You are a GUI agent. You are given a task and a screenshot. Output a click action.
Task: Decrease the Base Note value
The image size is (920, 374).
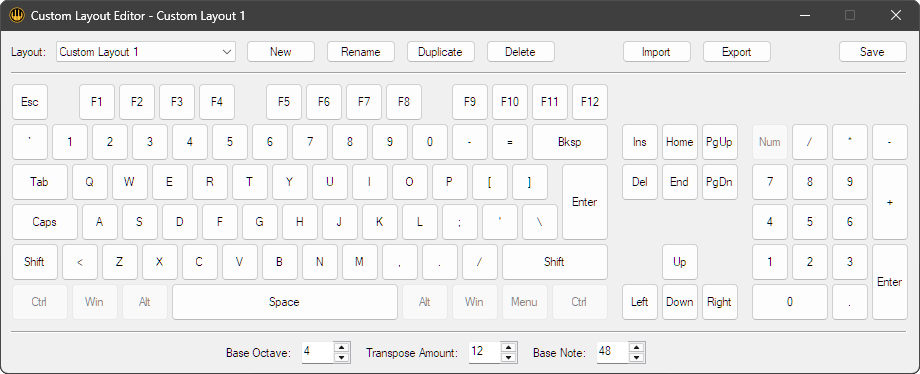(637, 358)
